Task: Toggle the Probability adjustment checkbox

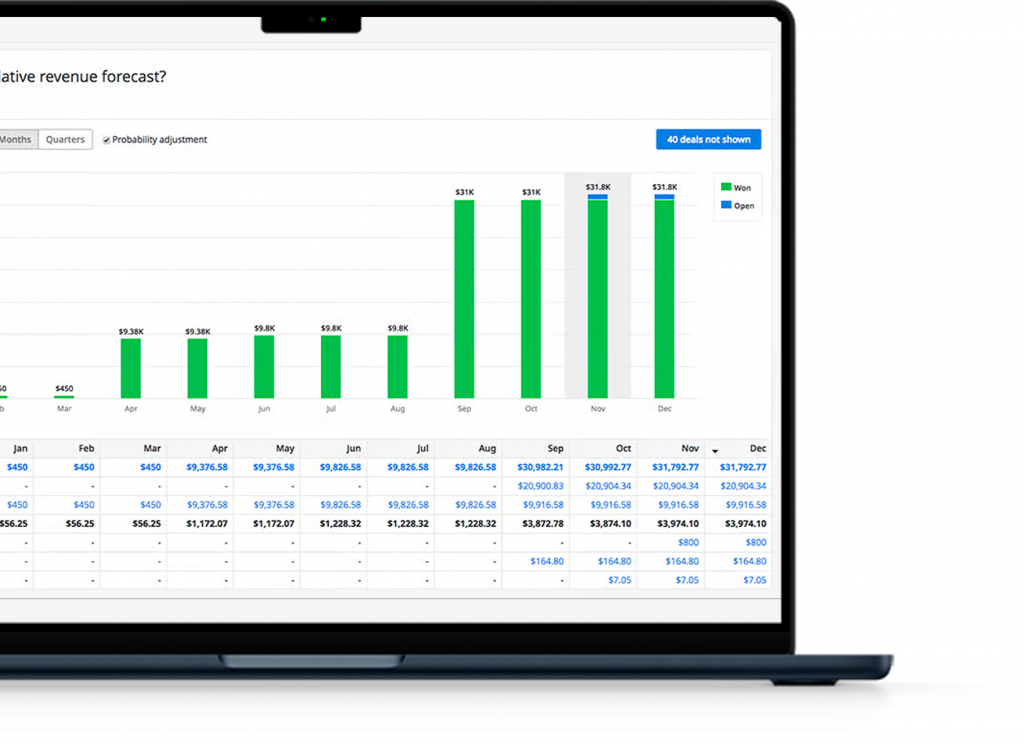Action: coord(107,140)
